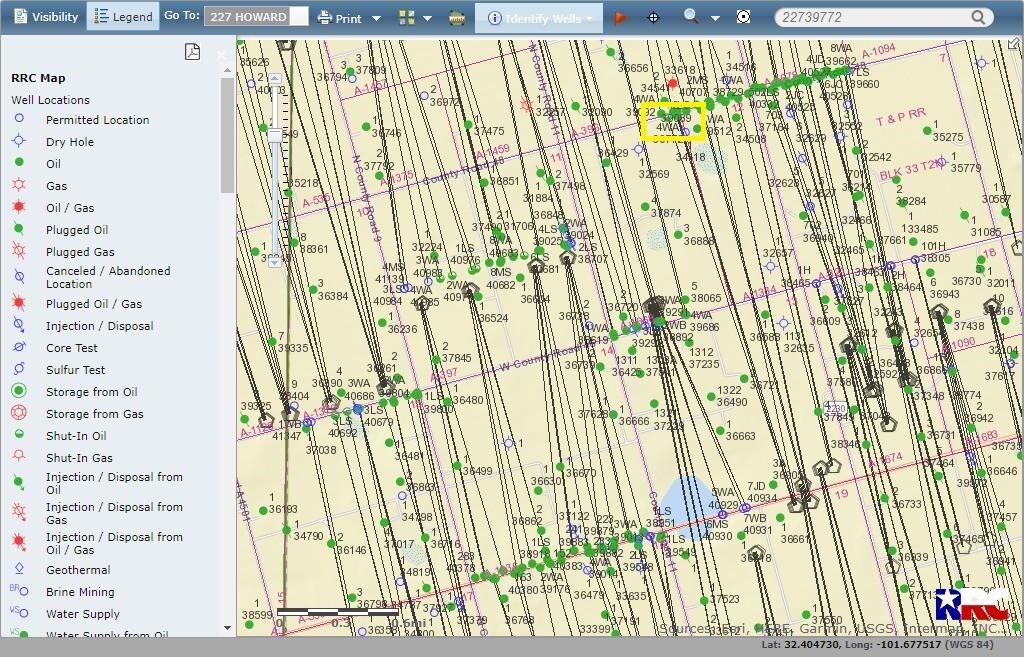Close the legend panel with the X
This screenshot has height=657, width=1024.
pyautogui.click(x=221, y=55)
